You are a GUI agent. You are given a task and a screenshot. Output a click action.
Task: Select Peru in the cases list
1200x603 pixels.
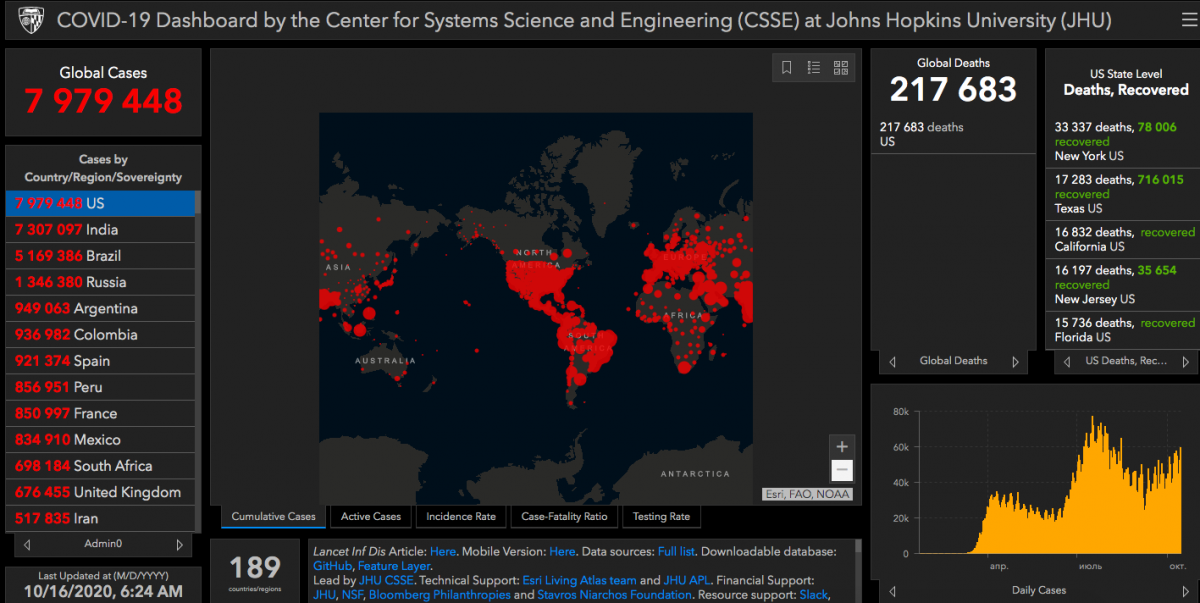pyautogui.click(x=100, y=387)
